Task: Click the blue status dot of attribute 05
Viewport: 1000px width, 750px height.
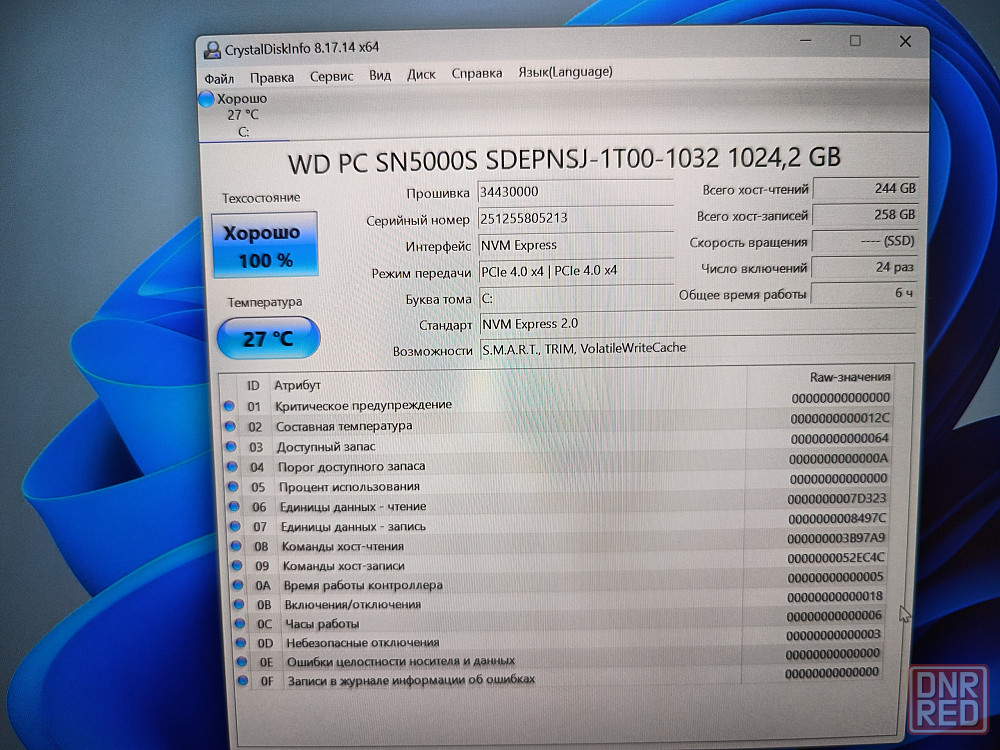Action: tap(233, 487)
